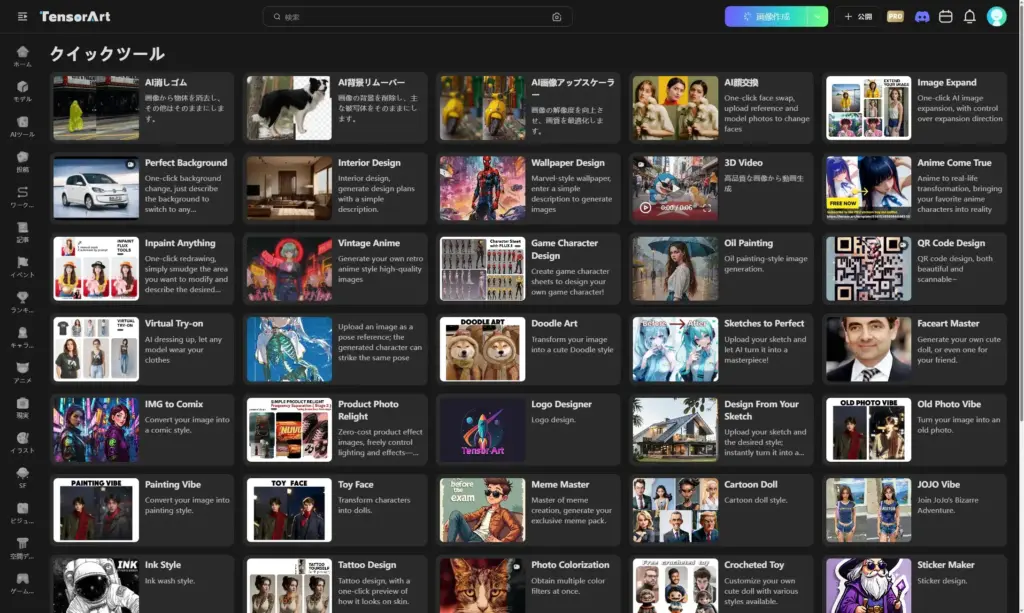Screen dimensions: 1024x613
Task: Open the Image Expand tool
Action: pyautogui.click(x=914, y=108)
